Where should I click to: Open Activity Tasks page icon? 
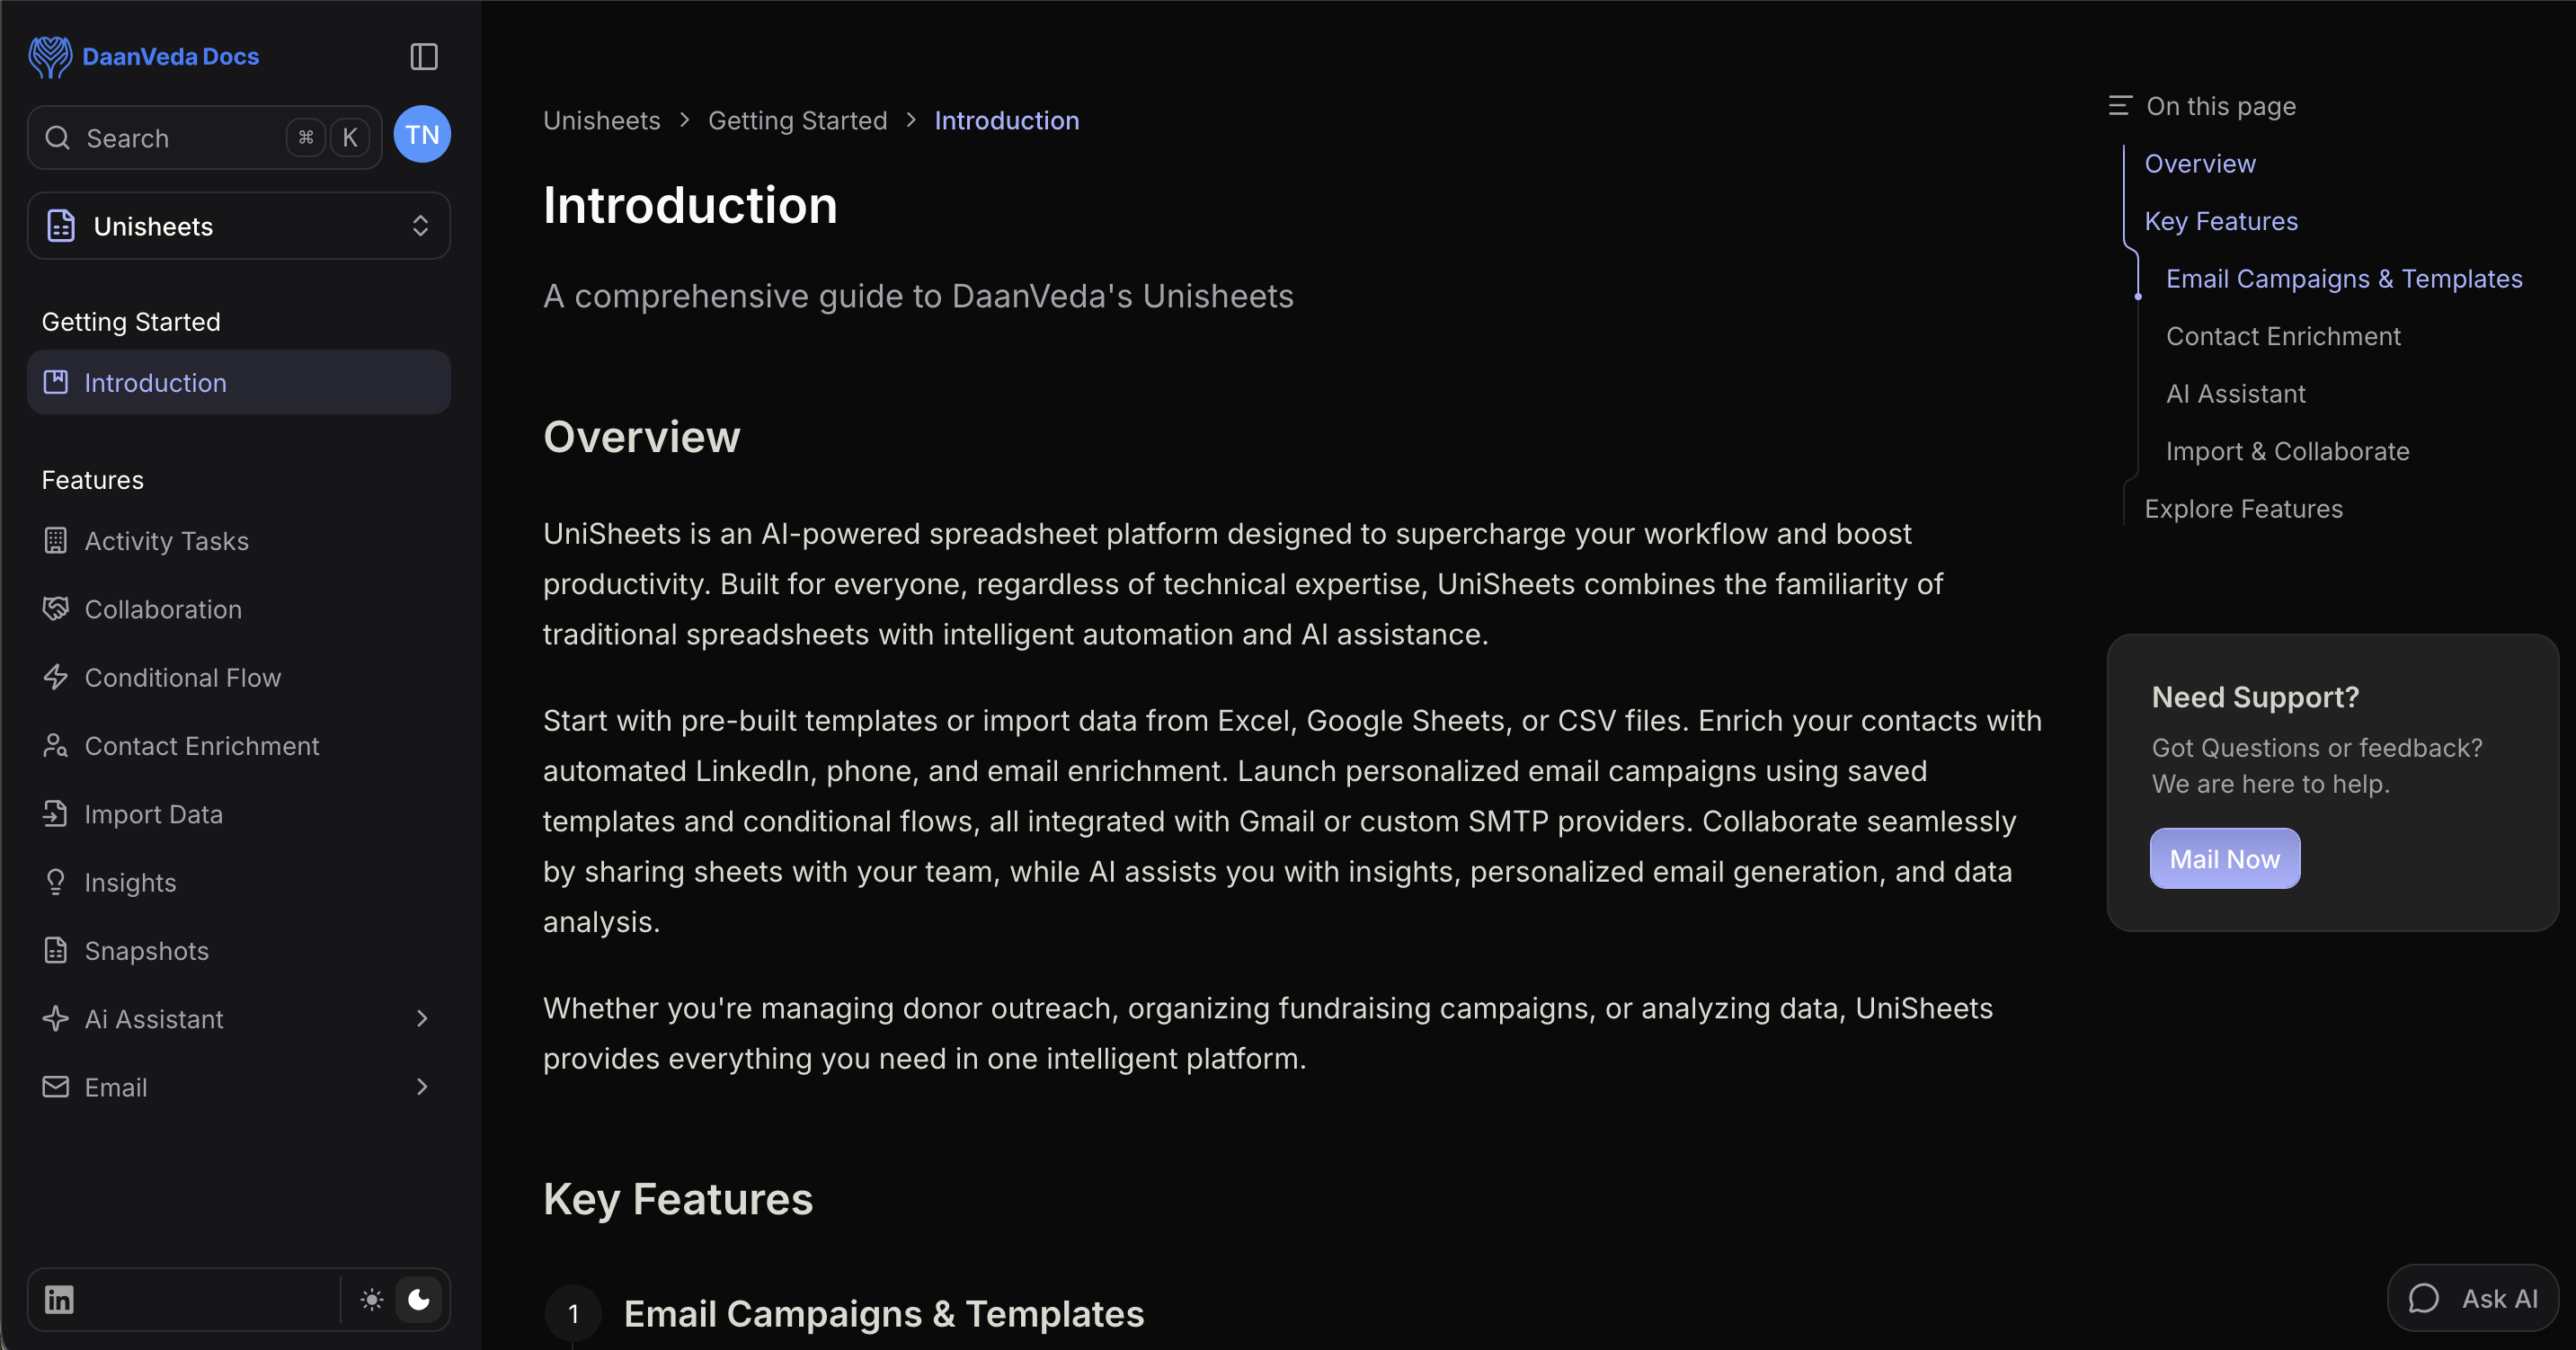point(56,541)
